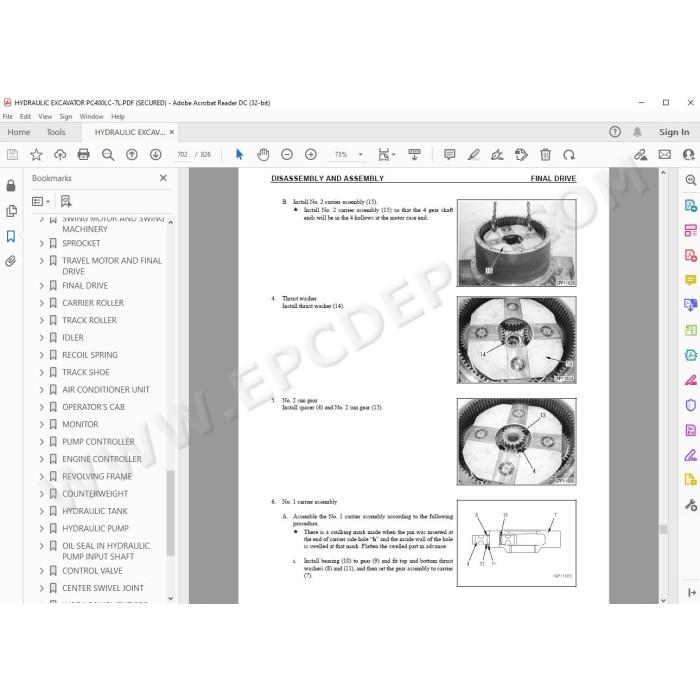Click the delete trash icon
Viewport: 700px width, 700px height.
point(545,154)
